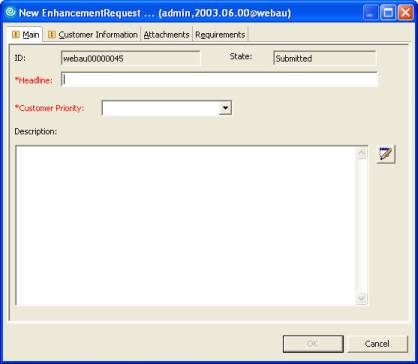This screenshot has width=418, height=364.
Task: Click the Customer Priority label
Action: pos(49,108)
